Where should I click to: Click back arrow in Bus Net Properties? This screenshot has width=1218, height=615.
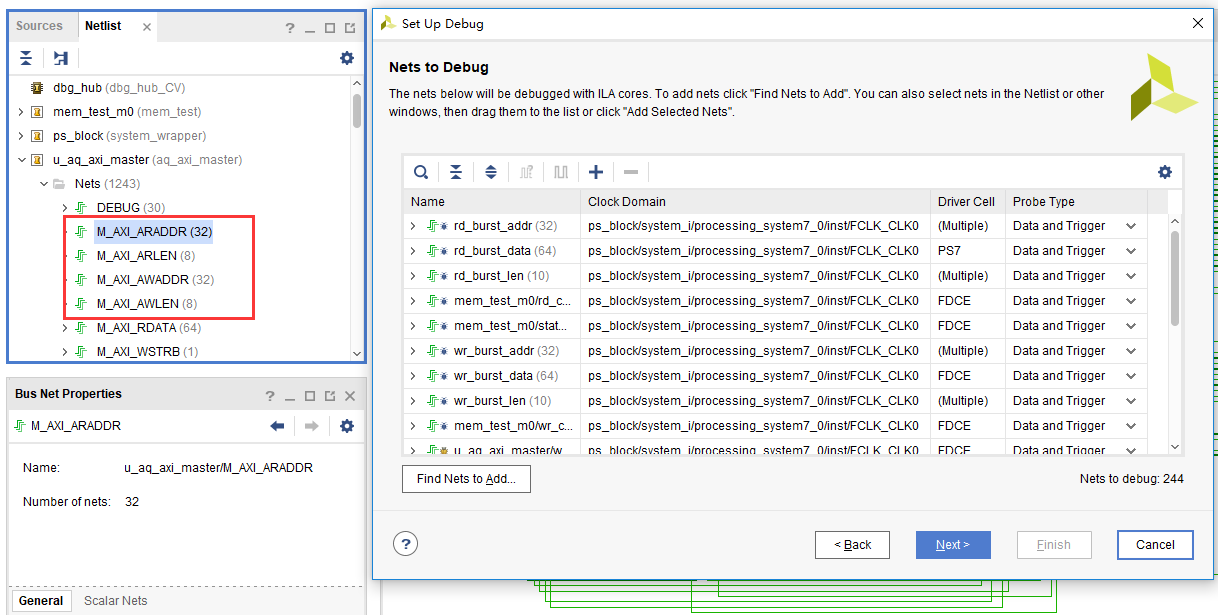278,426
